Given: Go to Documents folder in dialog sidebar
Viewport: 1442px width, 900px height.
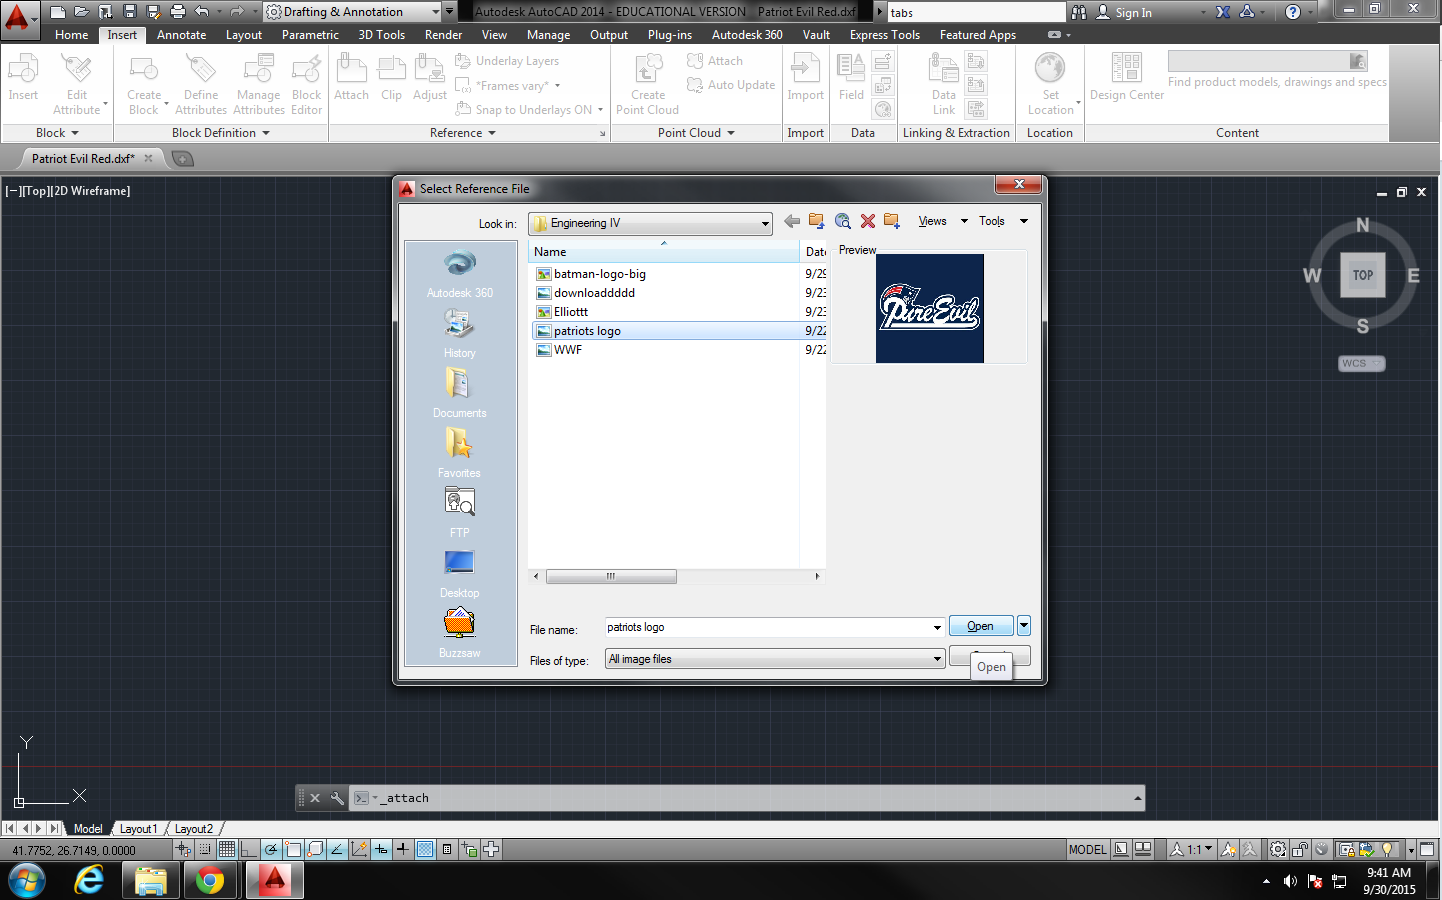Looking at the screenshot, I should [460, 393].
